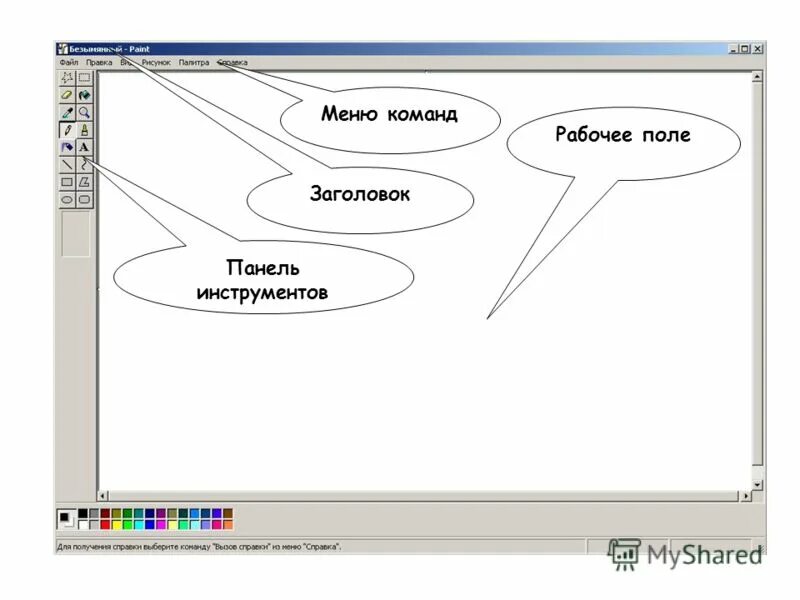
Task: Select the Fill With Color tool
Action: (84, 95)
